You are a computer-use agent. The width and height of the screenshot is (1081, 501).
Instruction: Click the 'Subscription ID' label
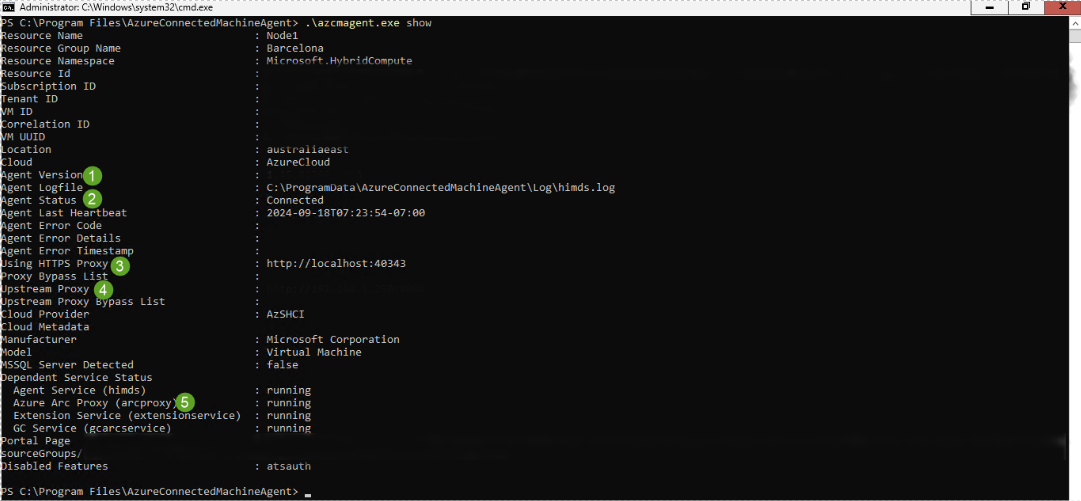48,86
